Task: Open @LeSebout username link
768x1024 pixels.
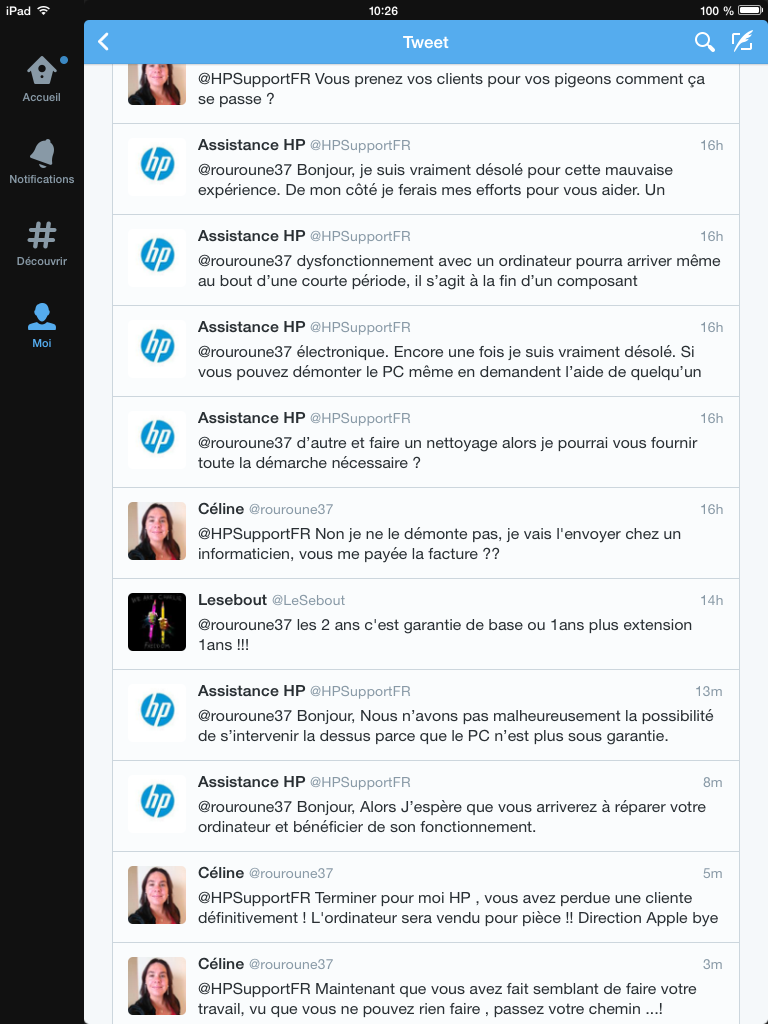Action: pos(308,600)
